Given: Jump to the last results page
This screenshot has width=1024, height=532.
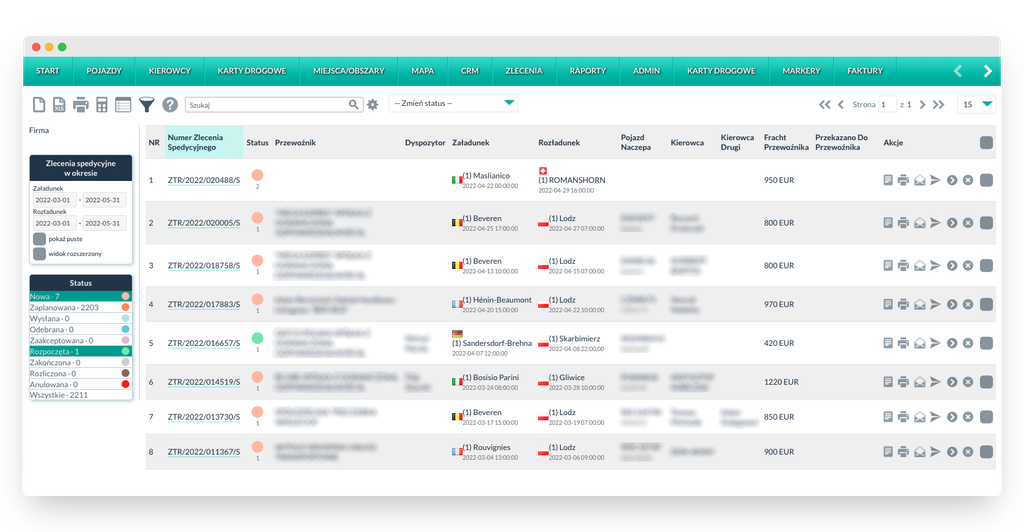Looking at the screenshot, I should [x=938, y=104].
